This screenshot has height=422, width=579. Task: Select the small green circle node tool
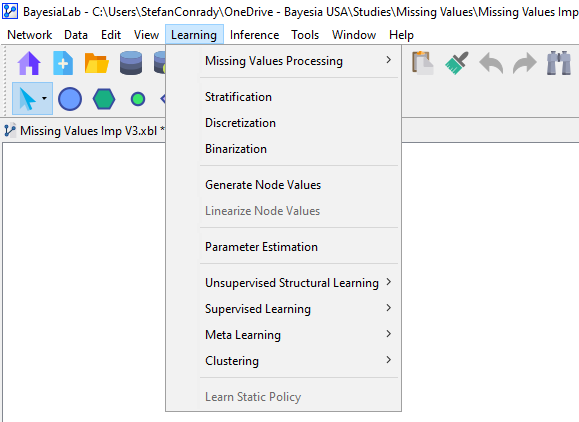coord(138,99)
